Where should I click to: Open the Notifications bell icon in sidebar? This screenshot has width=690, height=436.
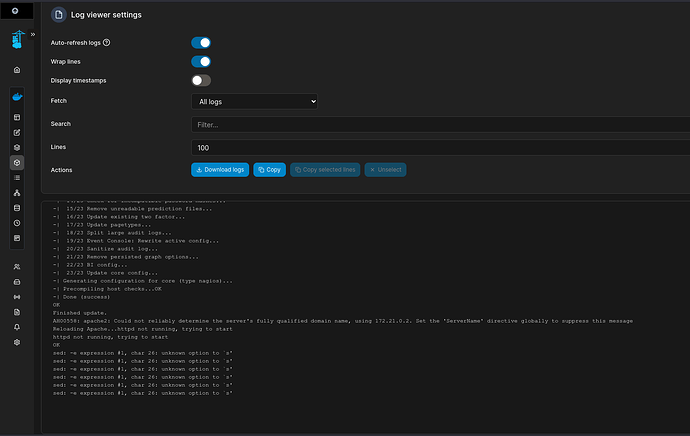[x=16, y=327]
